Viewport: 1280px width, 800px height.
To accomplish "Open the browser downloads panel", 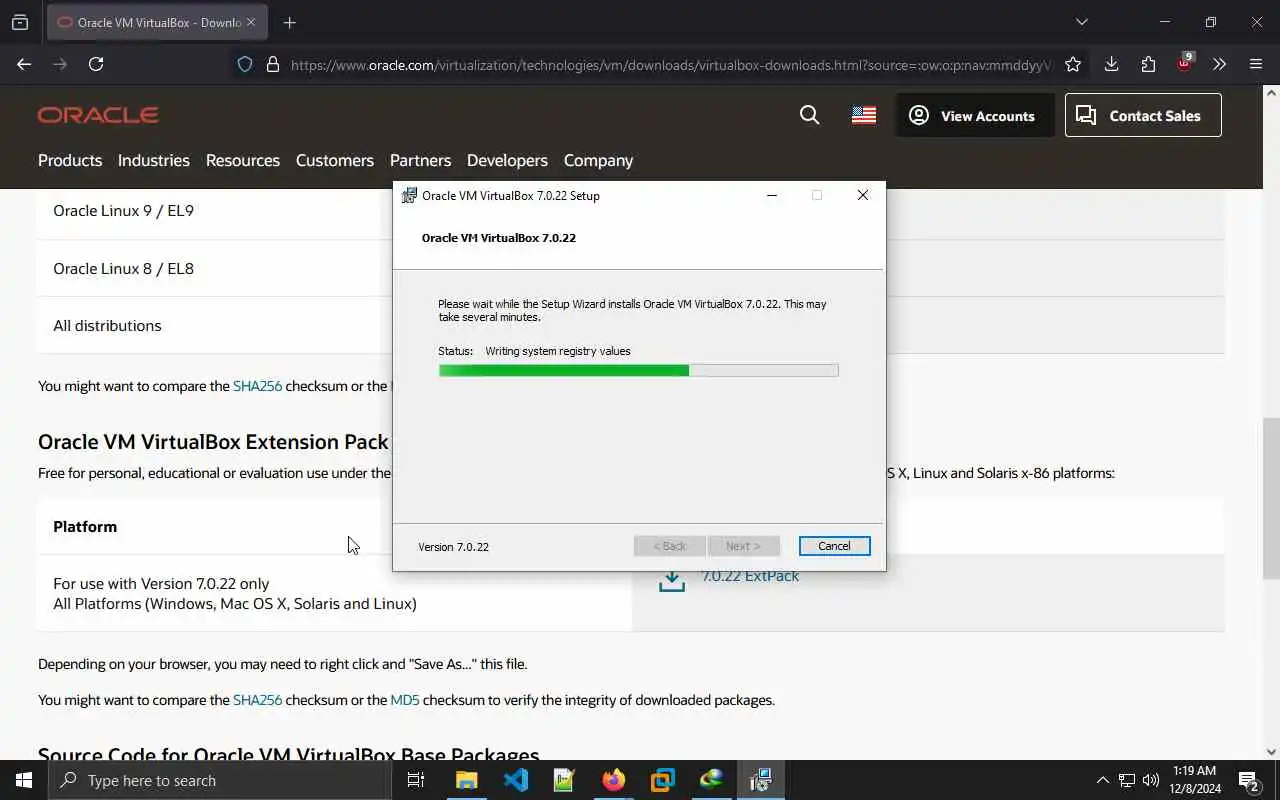I will click(1111, 64).
